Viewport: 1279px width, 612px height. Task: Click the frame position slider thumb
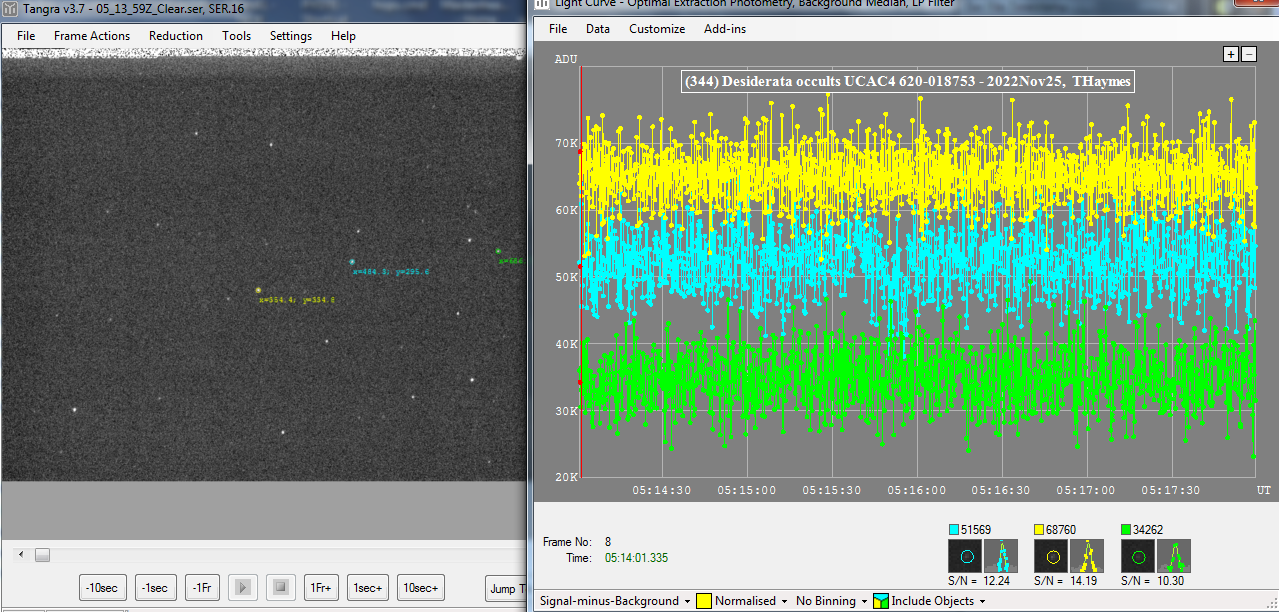tap(42, 554)
